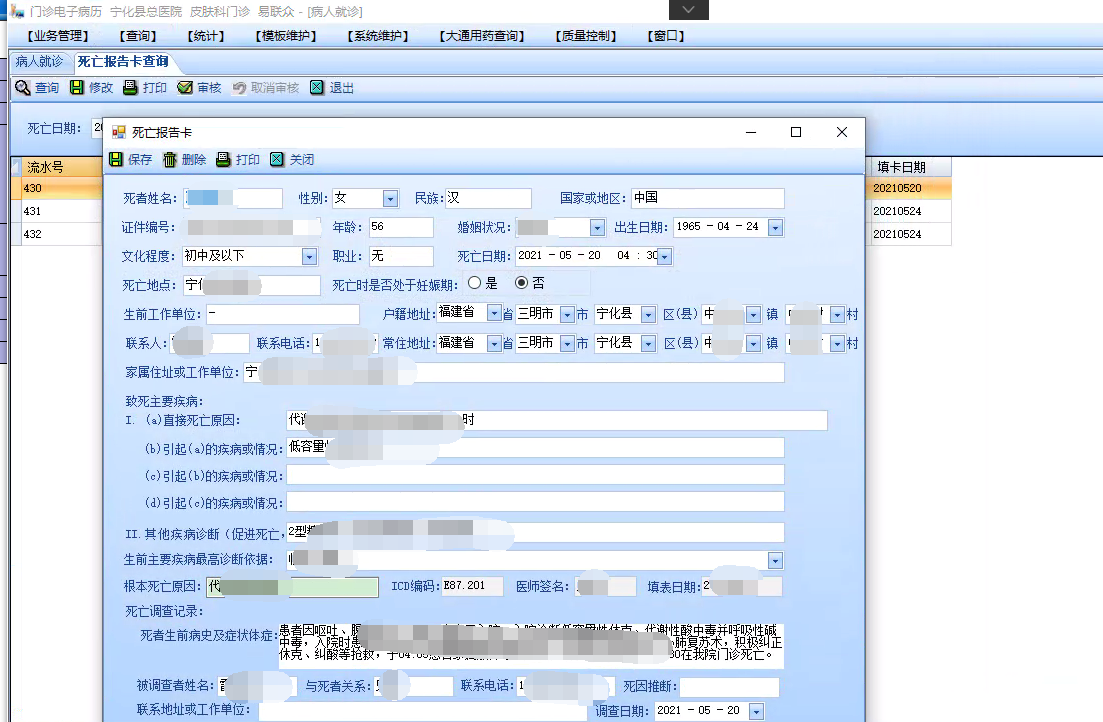Click the chevron dropdown at top of screen
Screen dimensions: 1103x722
689,10
